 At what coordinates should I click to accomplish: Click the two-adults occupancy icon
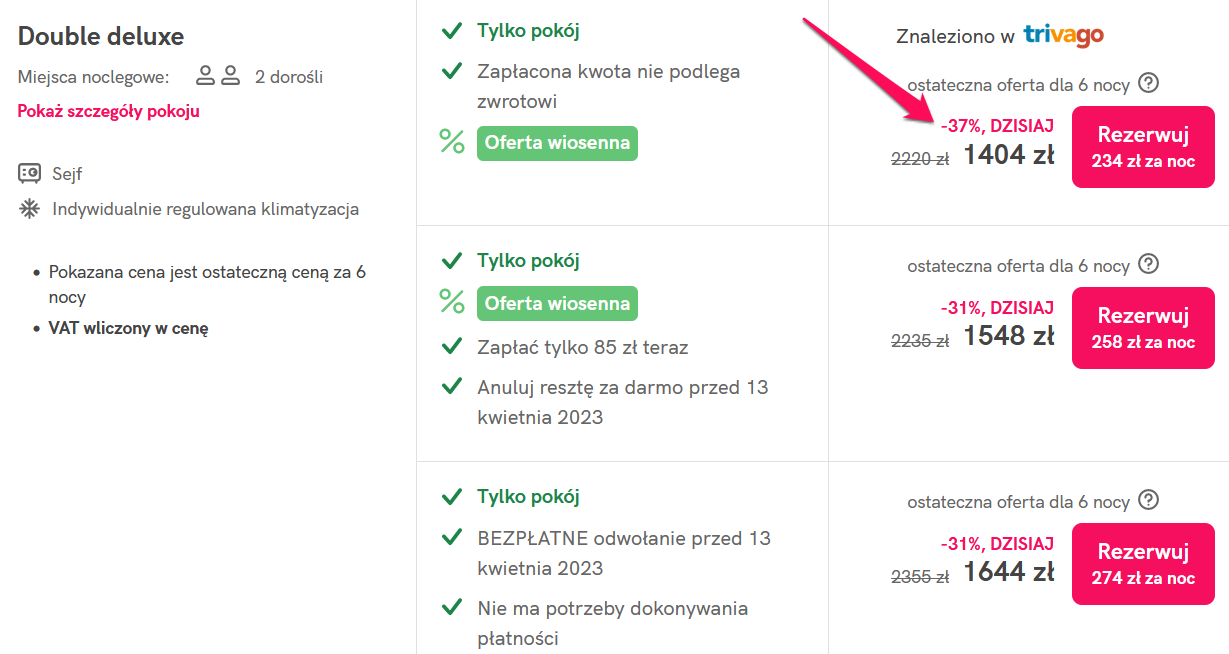(218, 76)
